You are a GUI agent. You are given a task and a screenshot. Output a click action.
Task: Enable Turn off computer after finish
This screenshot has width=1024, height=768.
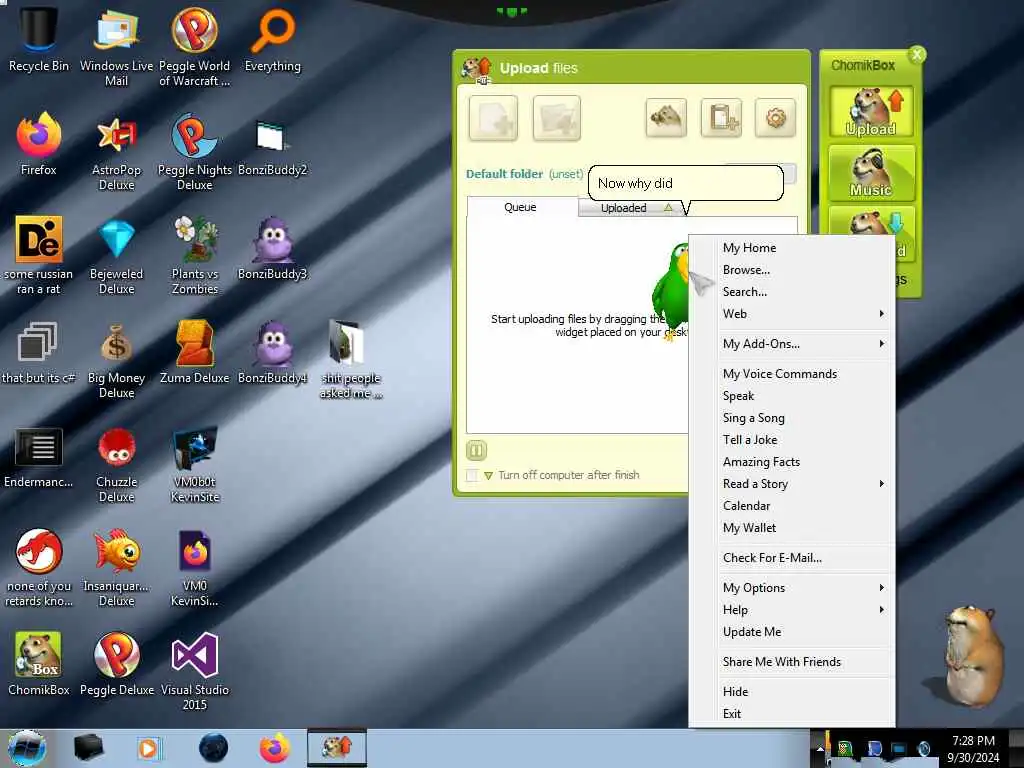pyautogui.click(x=472, y=475)
